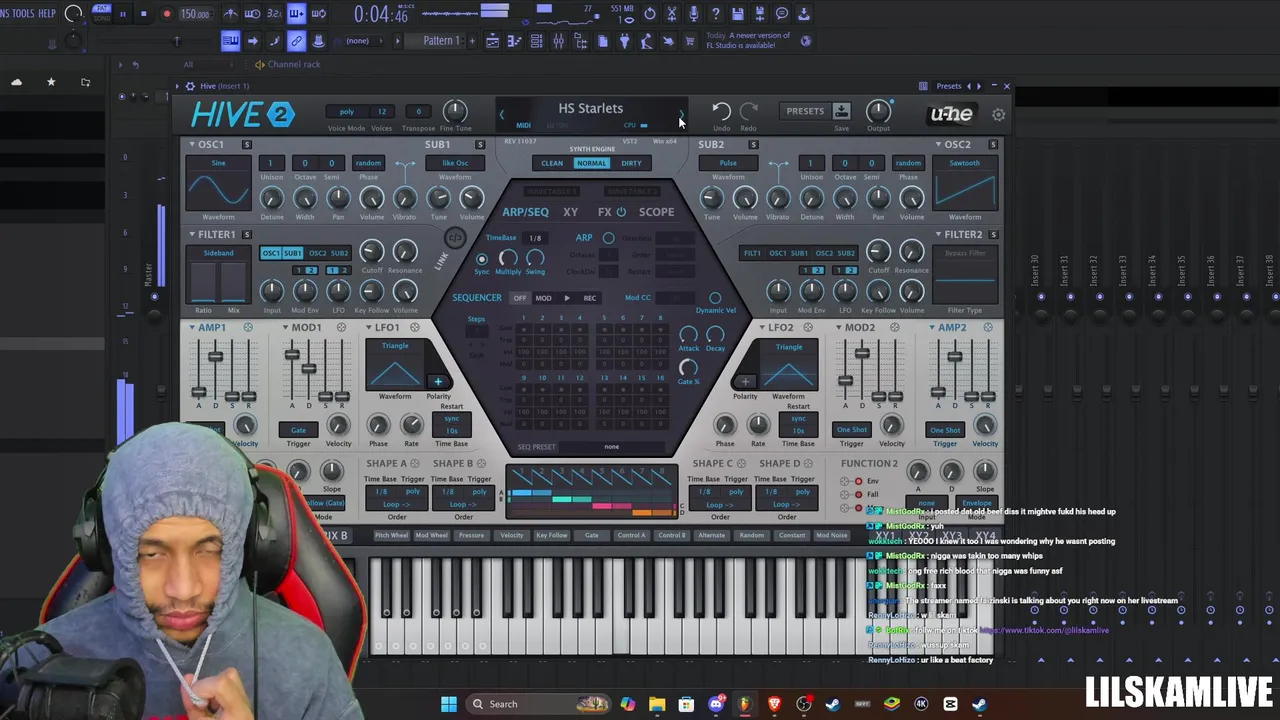Toggle LFO1 polarity plus button
This screenshot has height=720, width=1280.
(x=437, y=381)
